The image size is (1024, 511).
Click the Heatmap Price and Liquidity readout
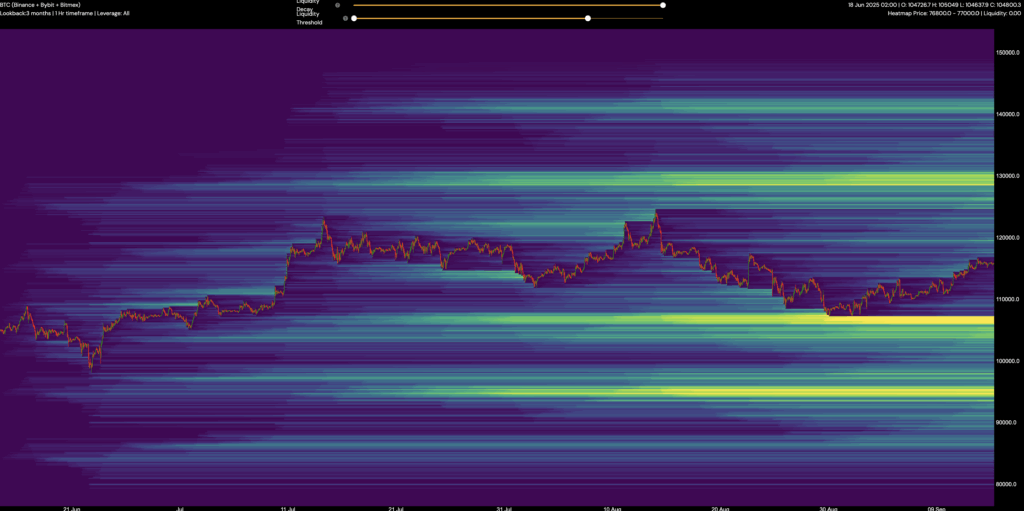952,13
